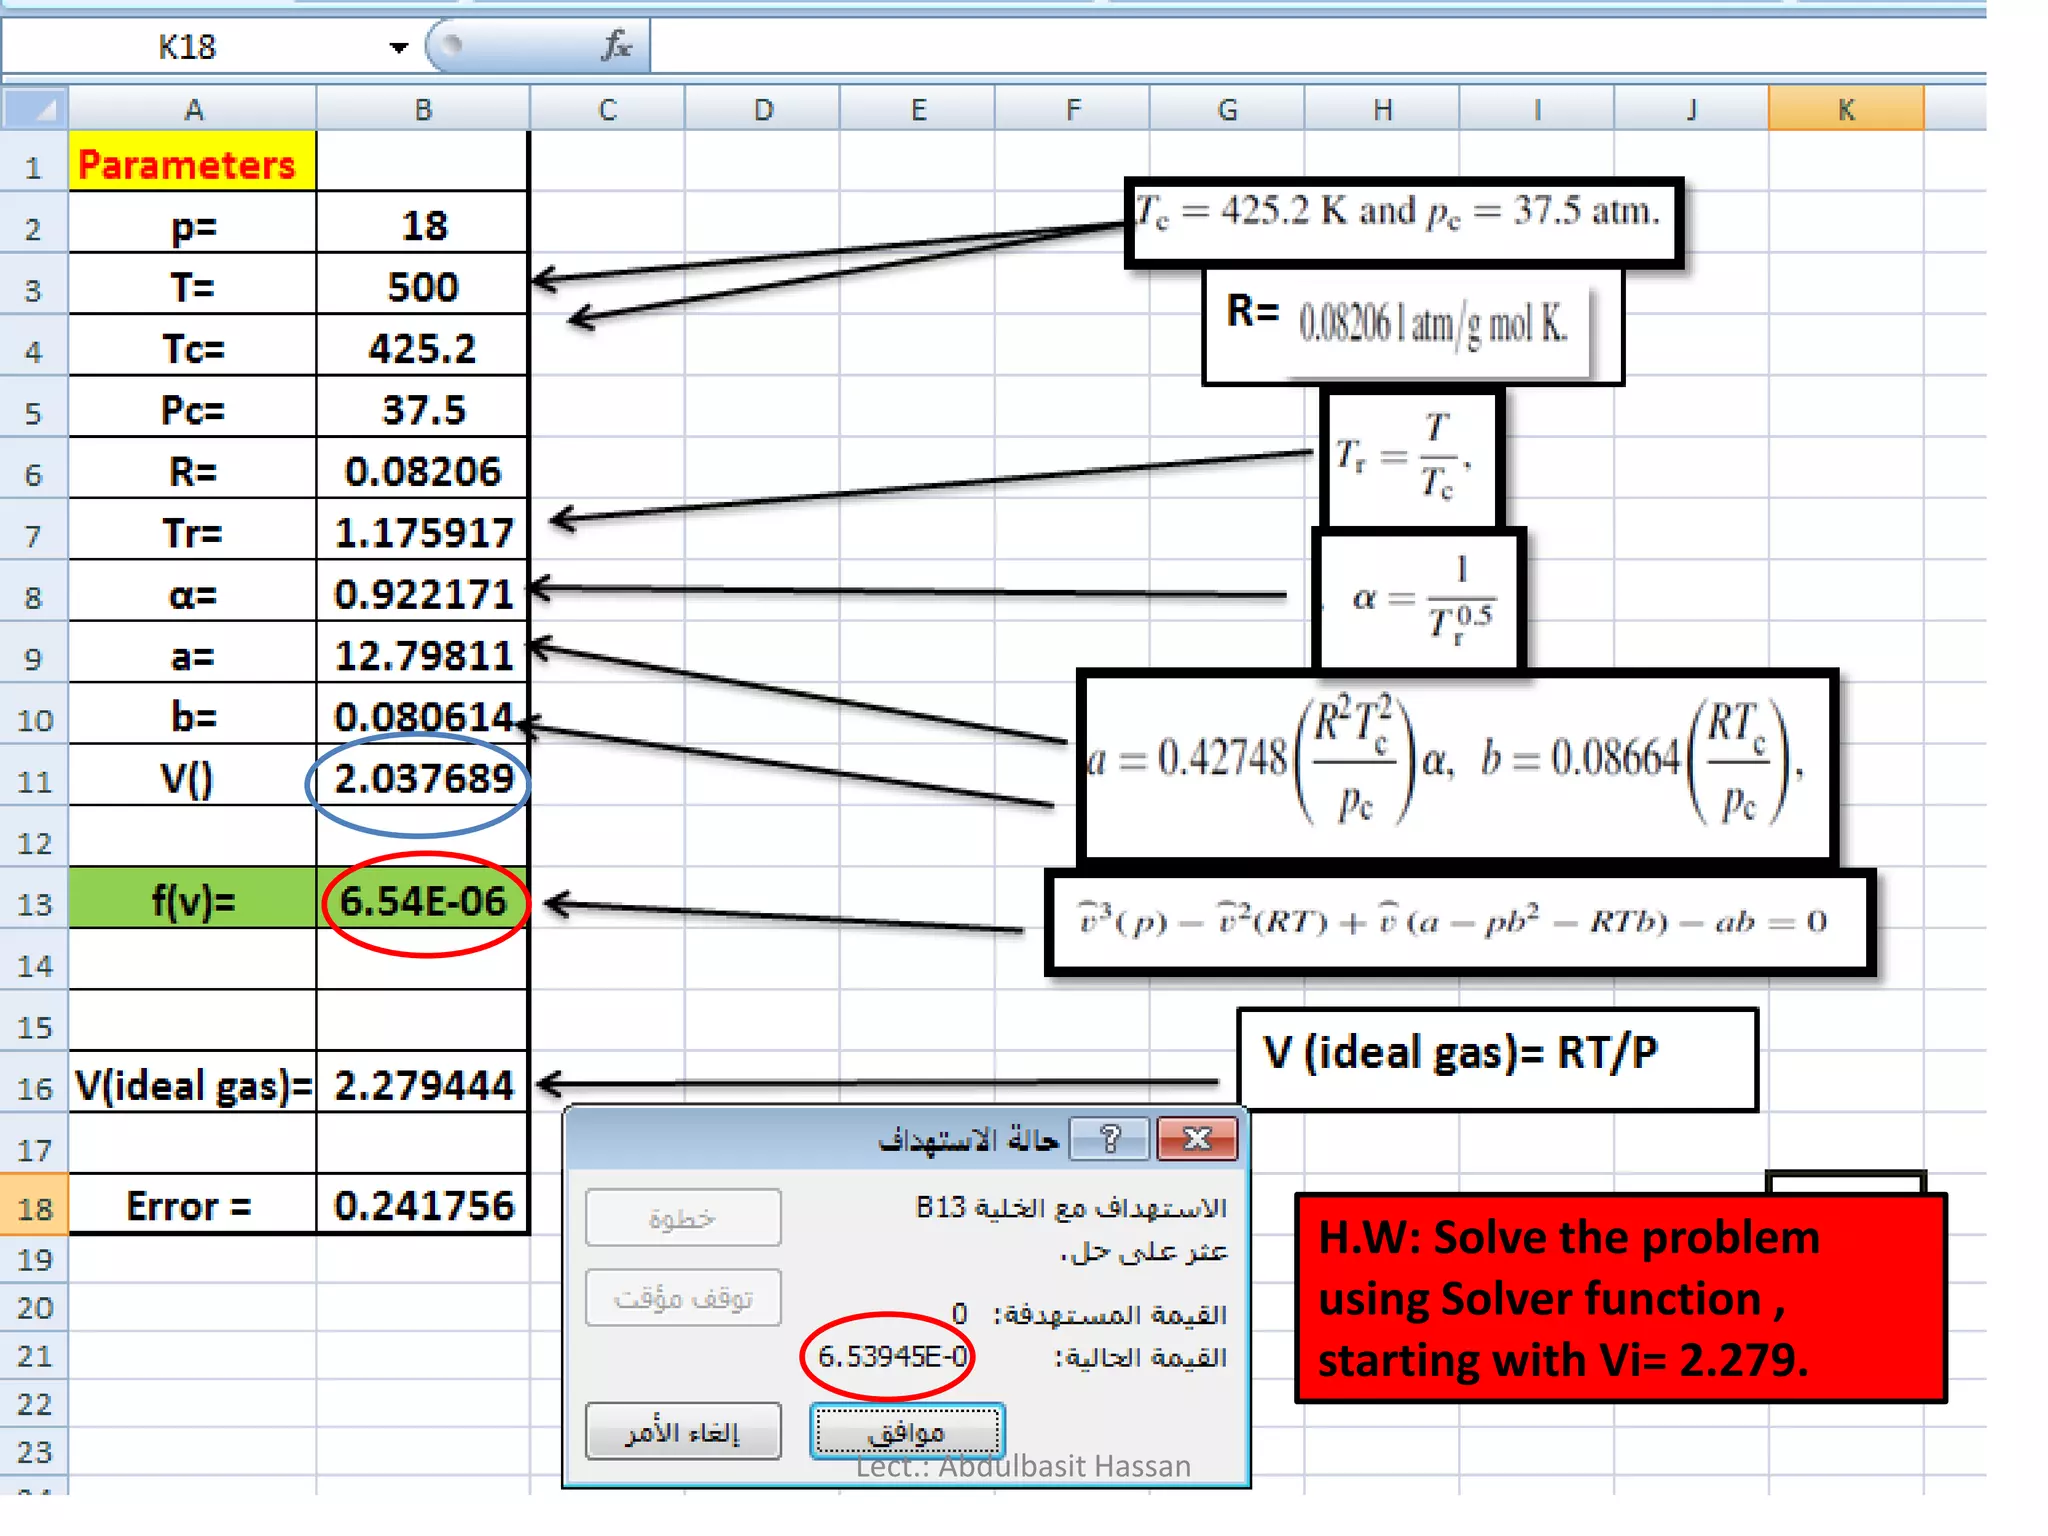Select the Error = label cell
The image size is (2048, 1536).
(x=193, y=1205)
